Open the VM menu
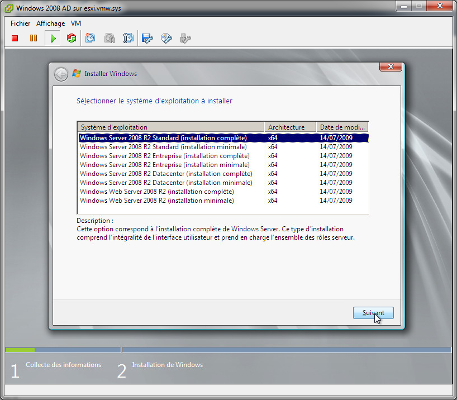This screenshot has height=400, width=457. pyautogui.click(x=76, y=24)
